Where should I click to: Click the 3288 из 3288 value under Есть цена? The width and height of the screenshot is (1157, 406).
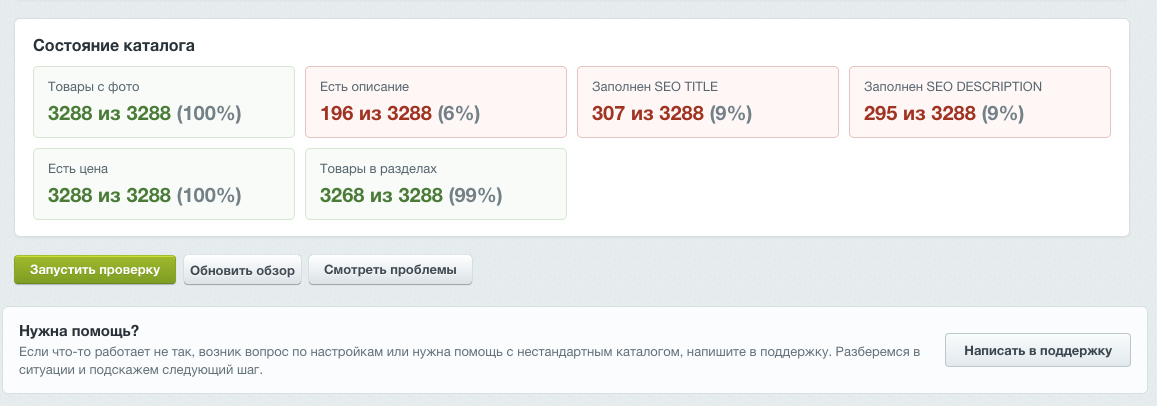pyautogui.click(x=109, y=196)
